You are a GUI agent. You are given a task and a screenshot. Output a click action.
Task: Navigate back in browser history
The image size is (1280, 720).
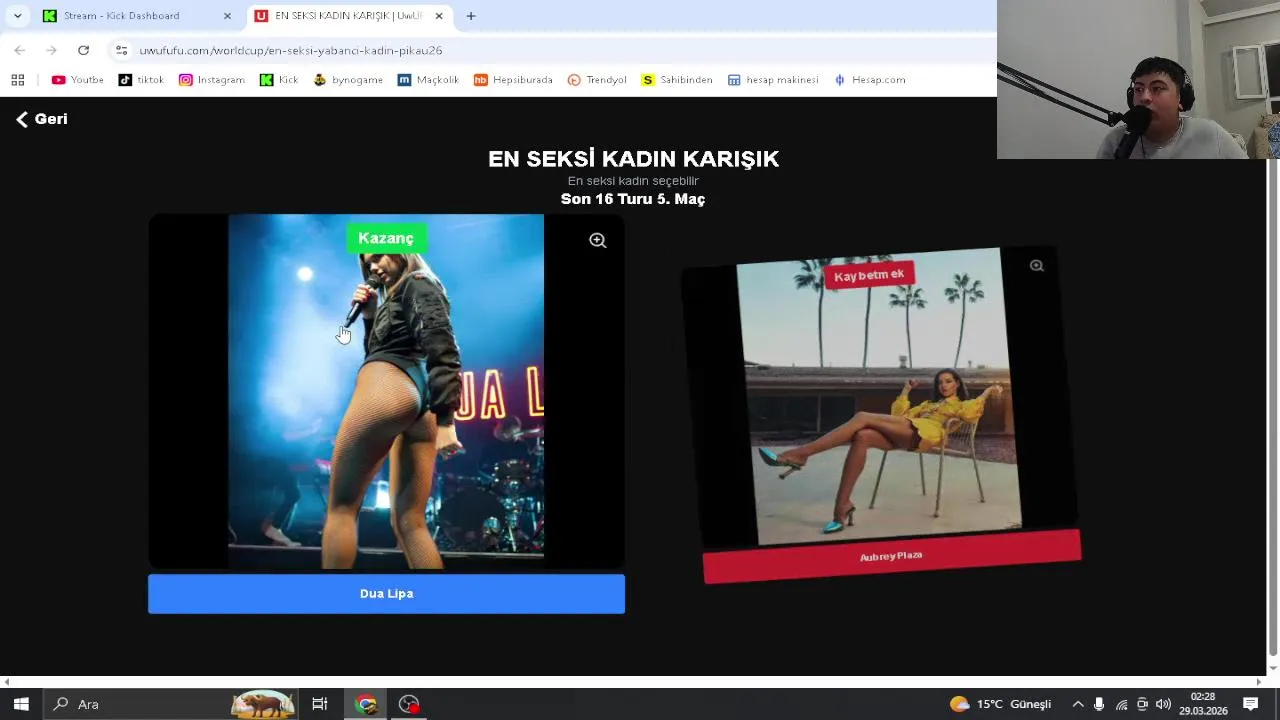tap(20, 50)
